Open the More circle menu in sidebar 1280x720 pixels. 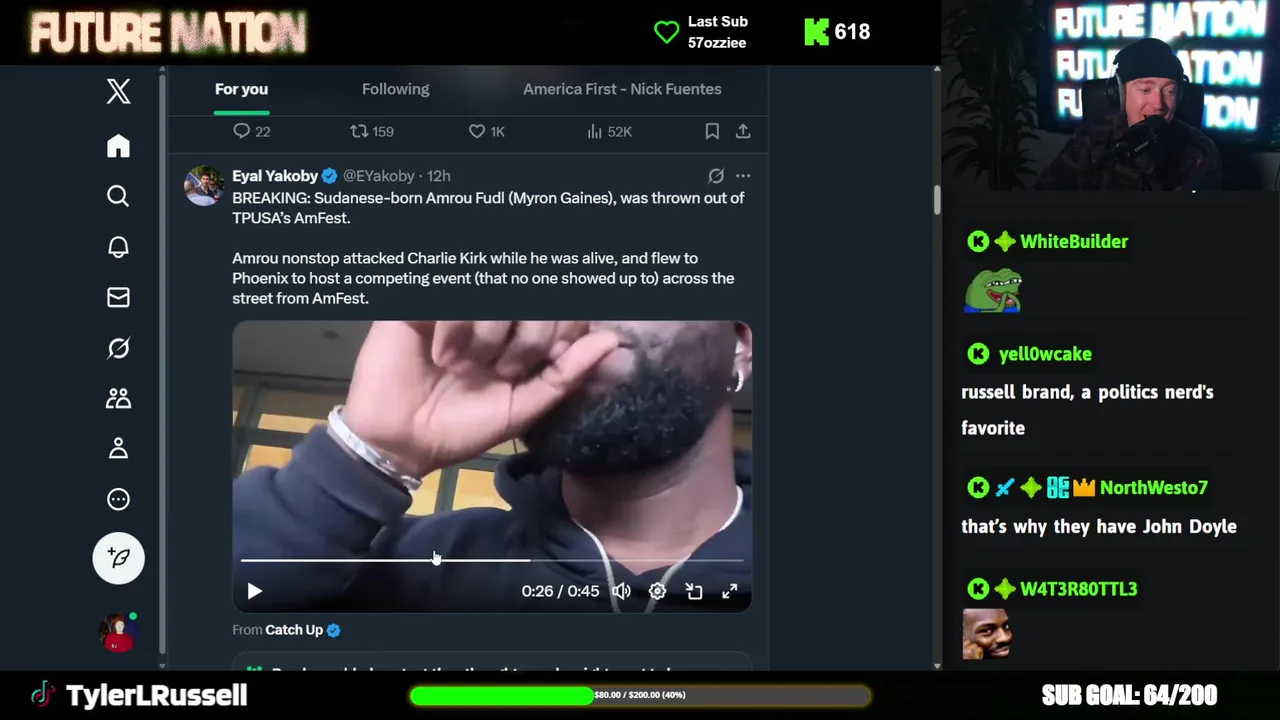[x=118, y=499]
